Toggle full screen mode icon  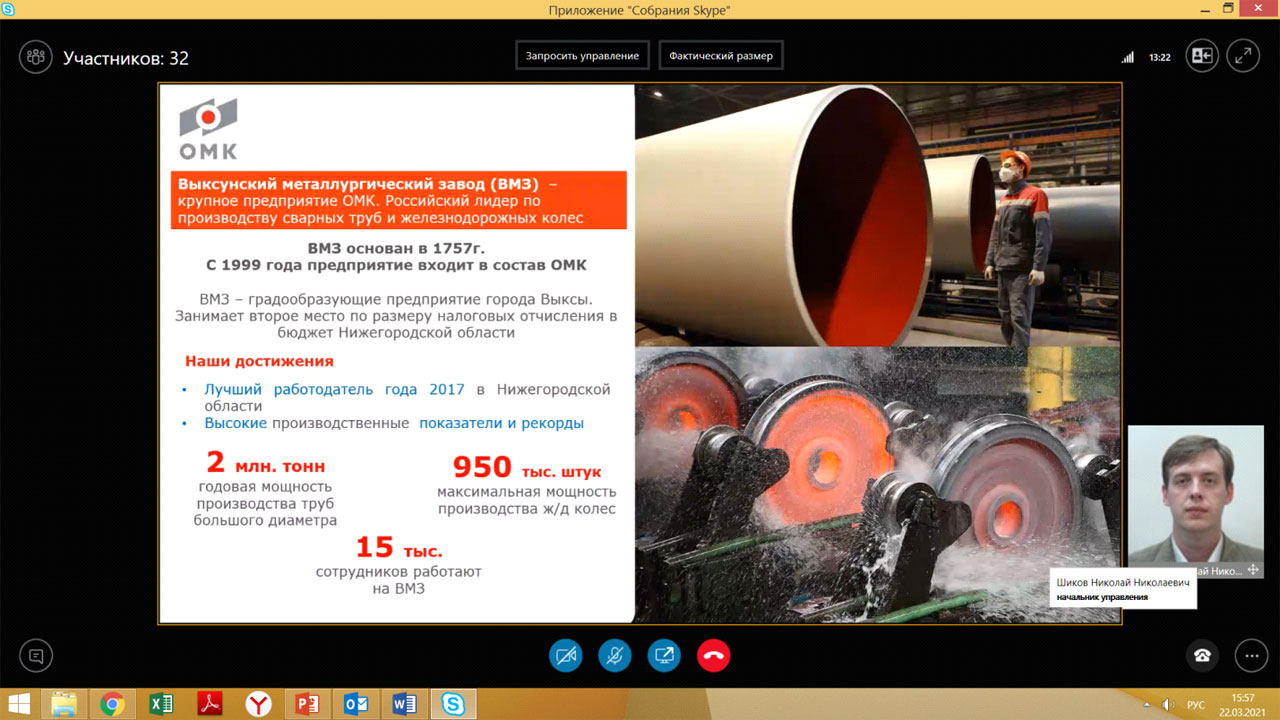click(1243, 56)
